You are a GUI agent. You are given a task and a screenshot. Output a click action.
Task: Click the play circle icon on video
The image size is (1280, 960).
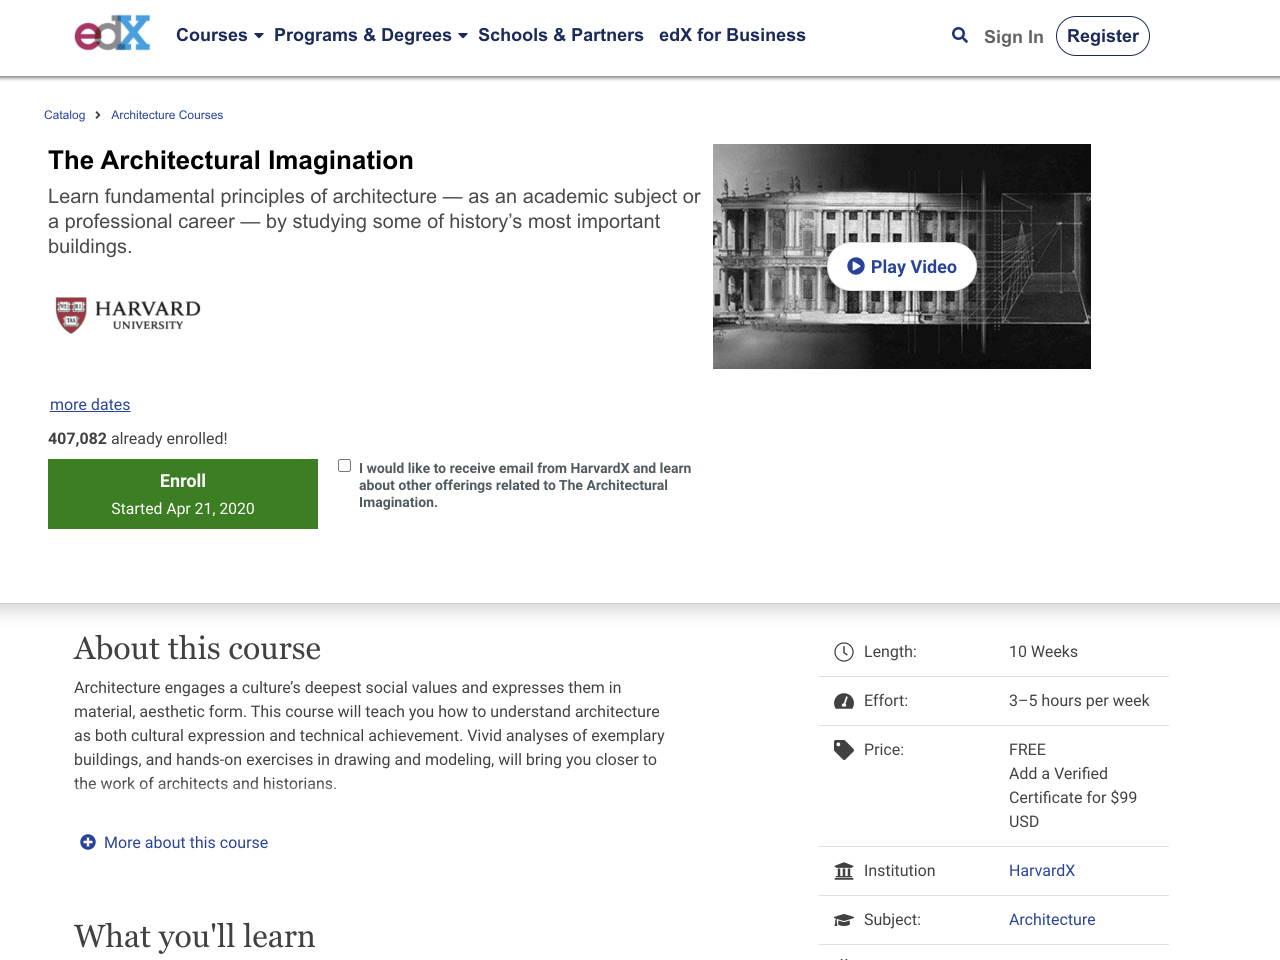click(856, 266)
